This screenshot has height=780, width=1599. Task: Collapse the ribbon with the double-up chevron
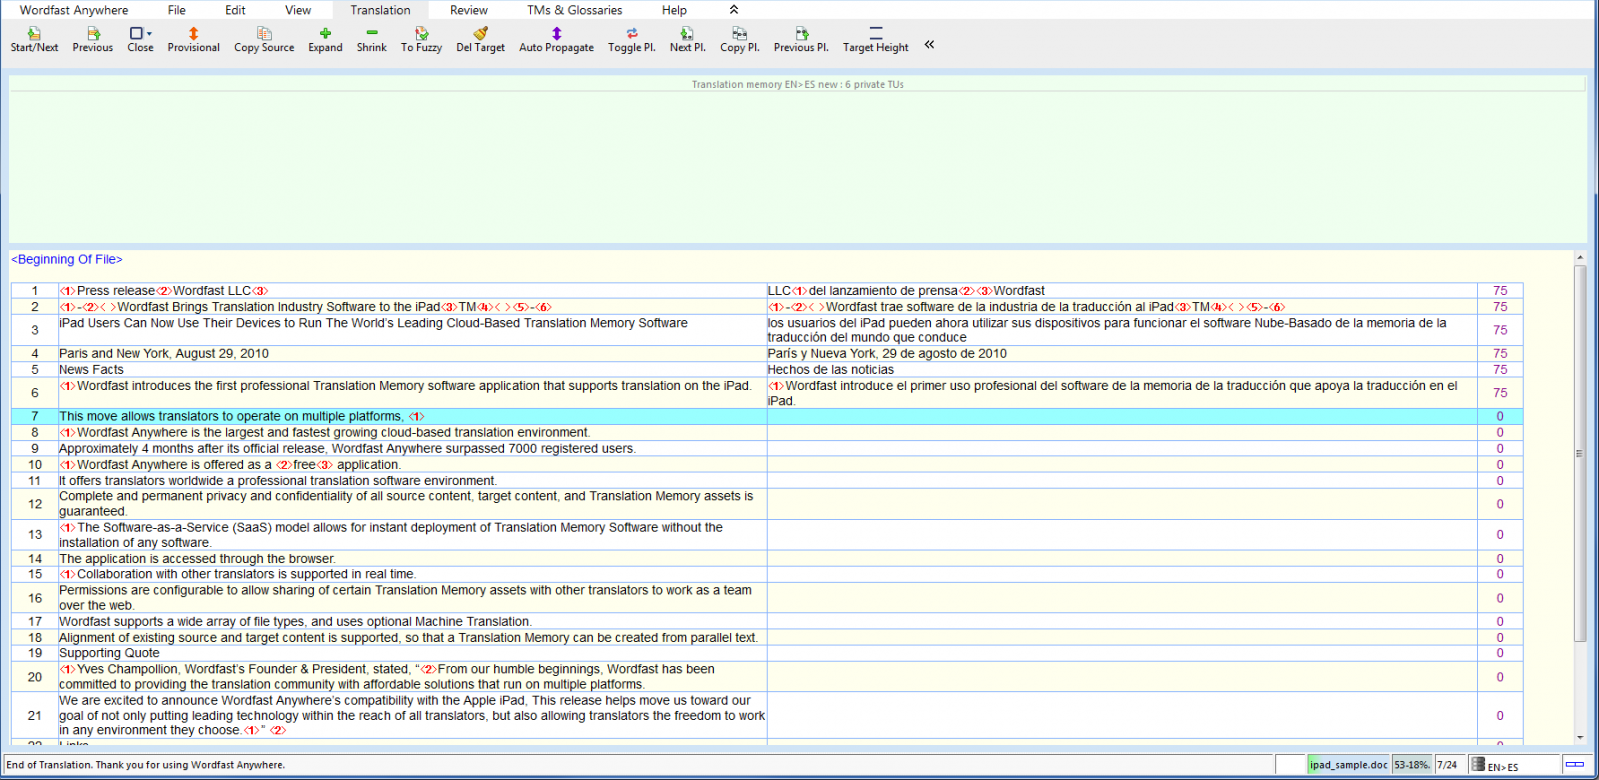(734, 10)
